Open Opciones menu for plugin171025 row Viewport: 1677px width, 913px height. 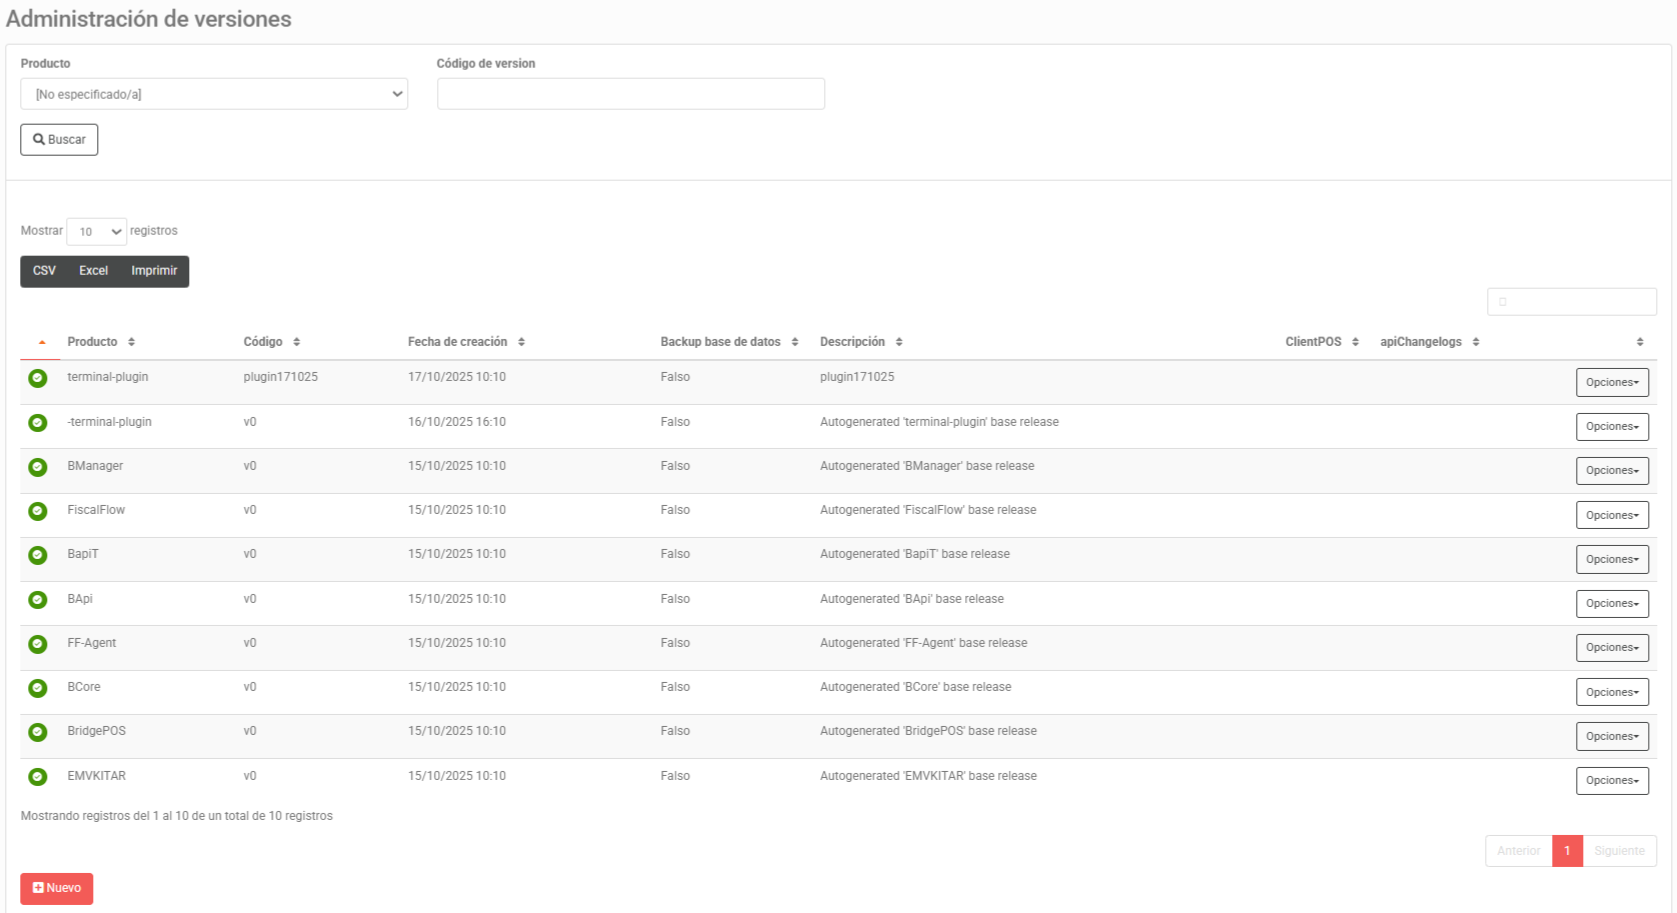click(1612, 383)
